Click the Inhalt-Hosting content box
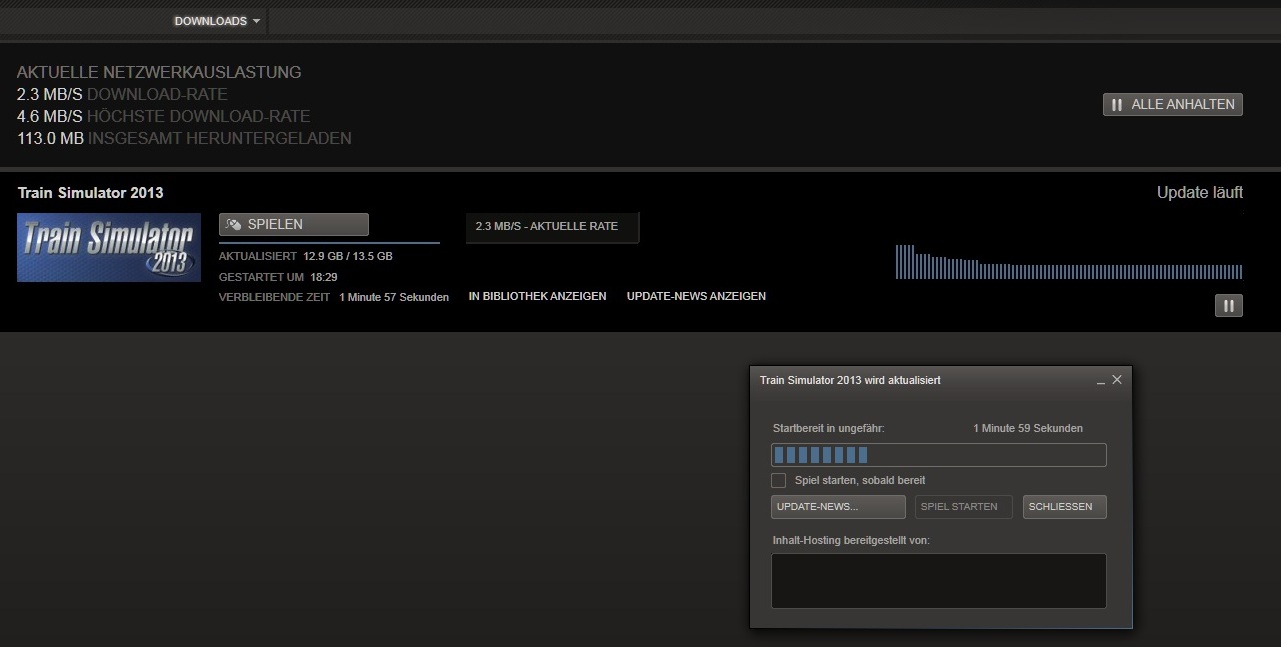The height and width of the screenshot is (647, 1281). coord(938,581)
